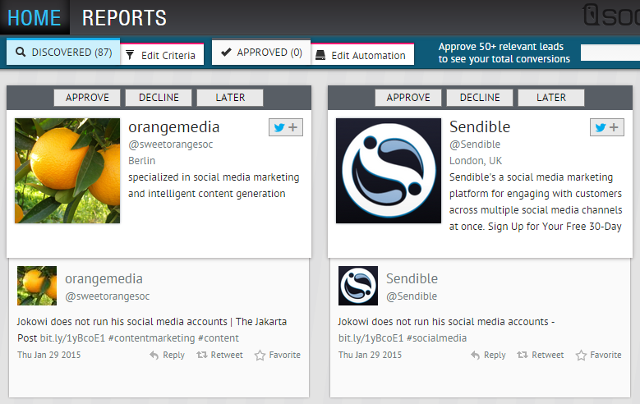Select the Approved (0) tab
This screenshot has height=404, width=640.
coord(262,52)
